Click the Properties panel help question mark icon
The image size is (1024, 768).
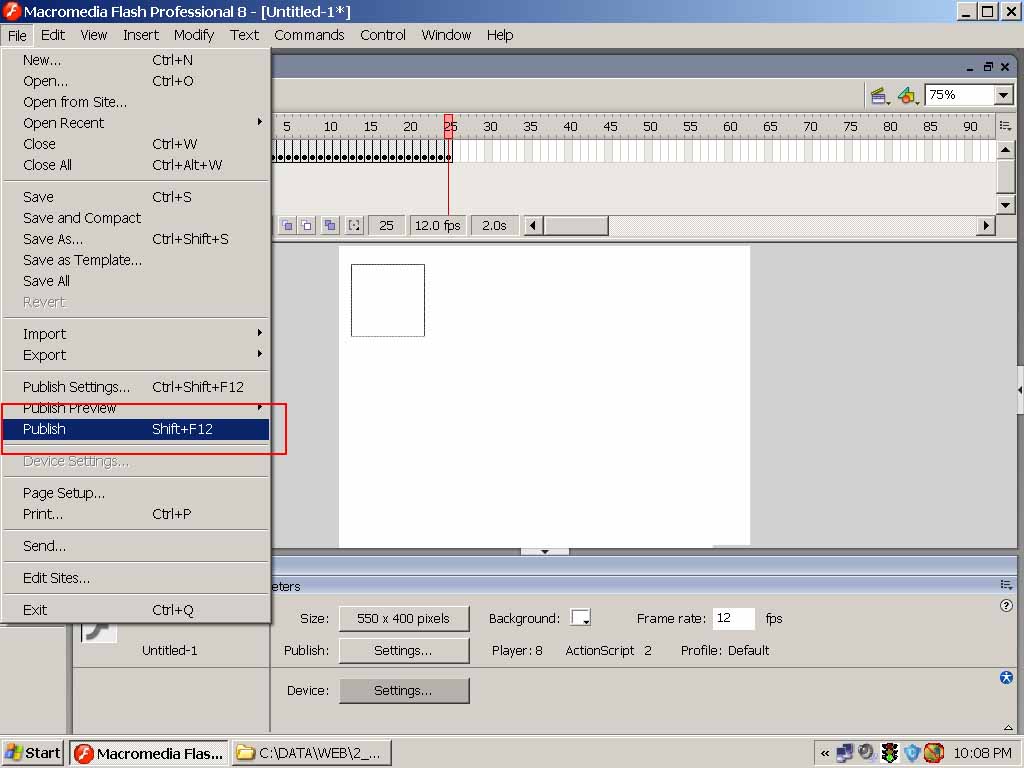click(1006, 605)
